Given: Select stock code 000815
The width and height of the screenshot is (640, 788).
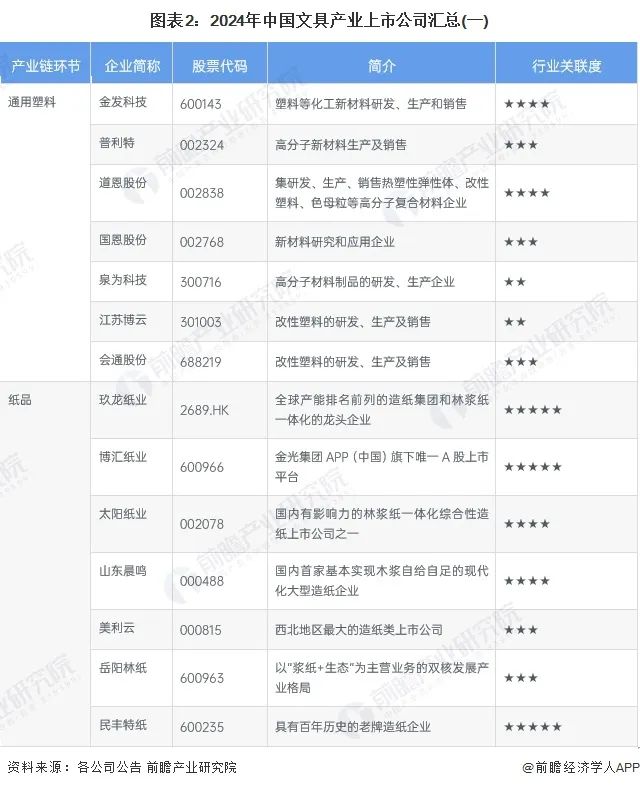Looking at the screenshot, I should coord(201,630).
